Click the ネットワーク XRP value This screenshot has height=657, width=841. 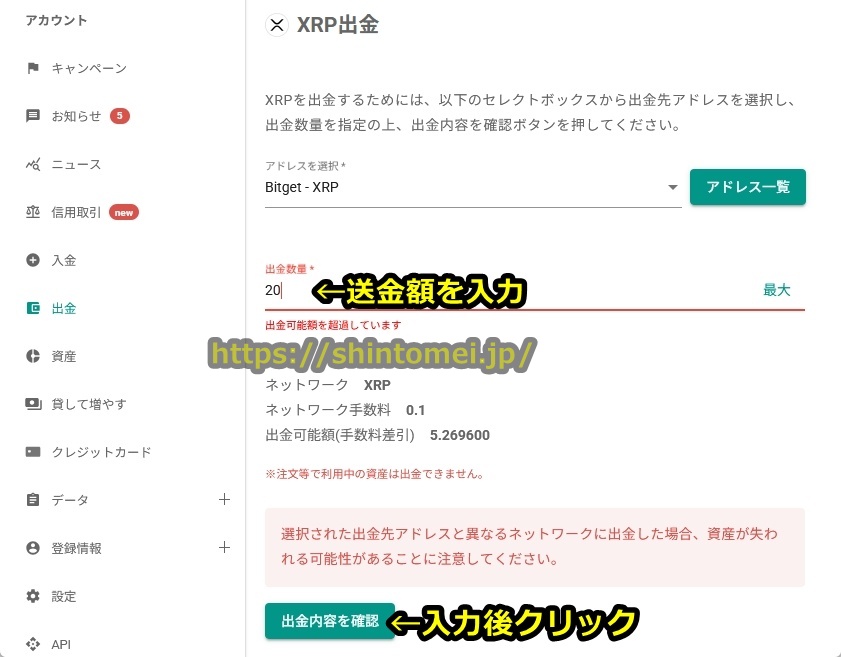377,385
